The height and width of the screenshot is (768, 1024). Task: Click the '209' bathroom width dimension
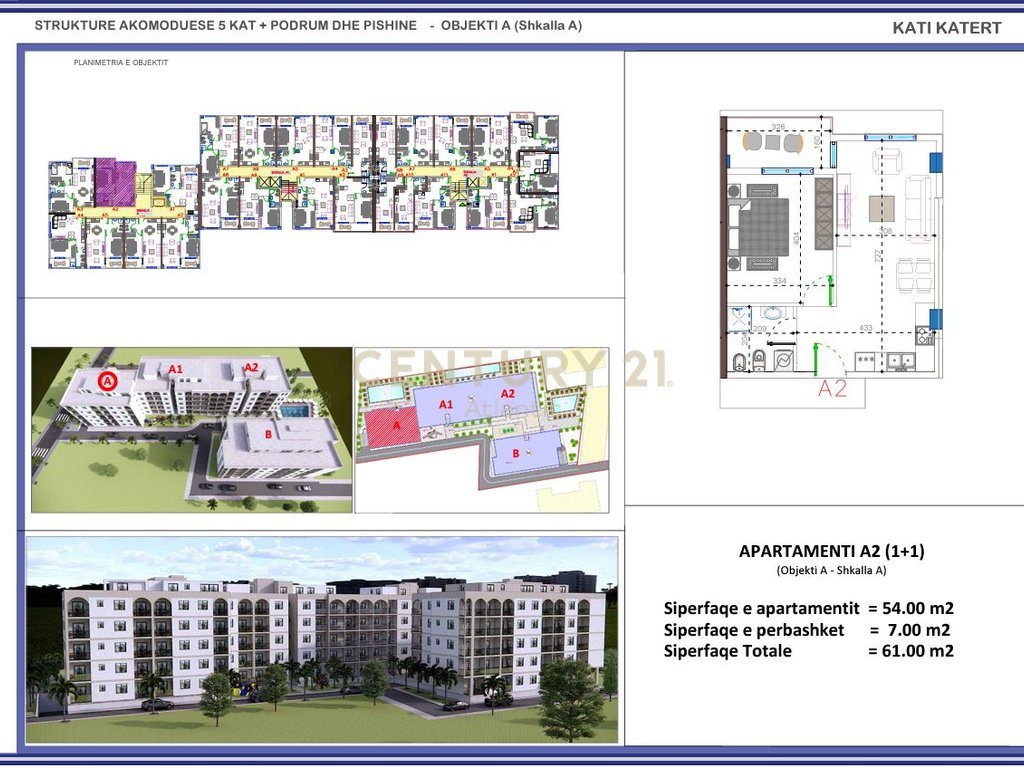[x=760, y=328]
